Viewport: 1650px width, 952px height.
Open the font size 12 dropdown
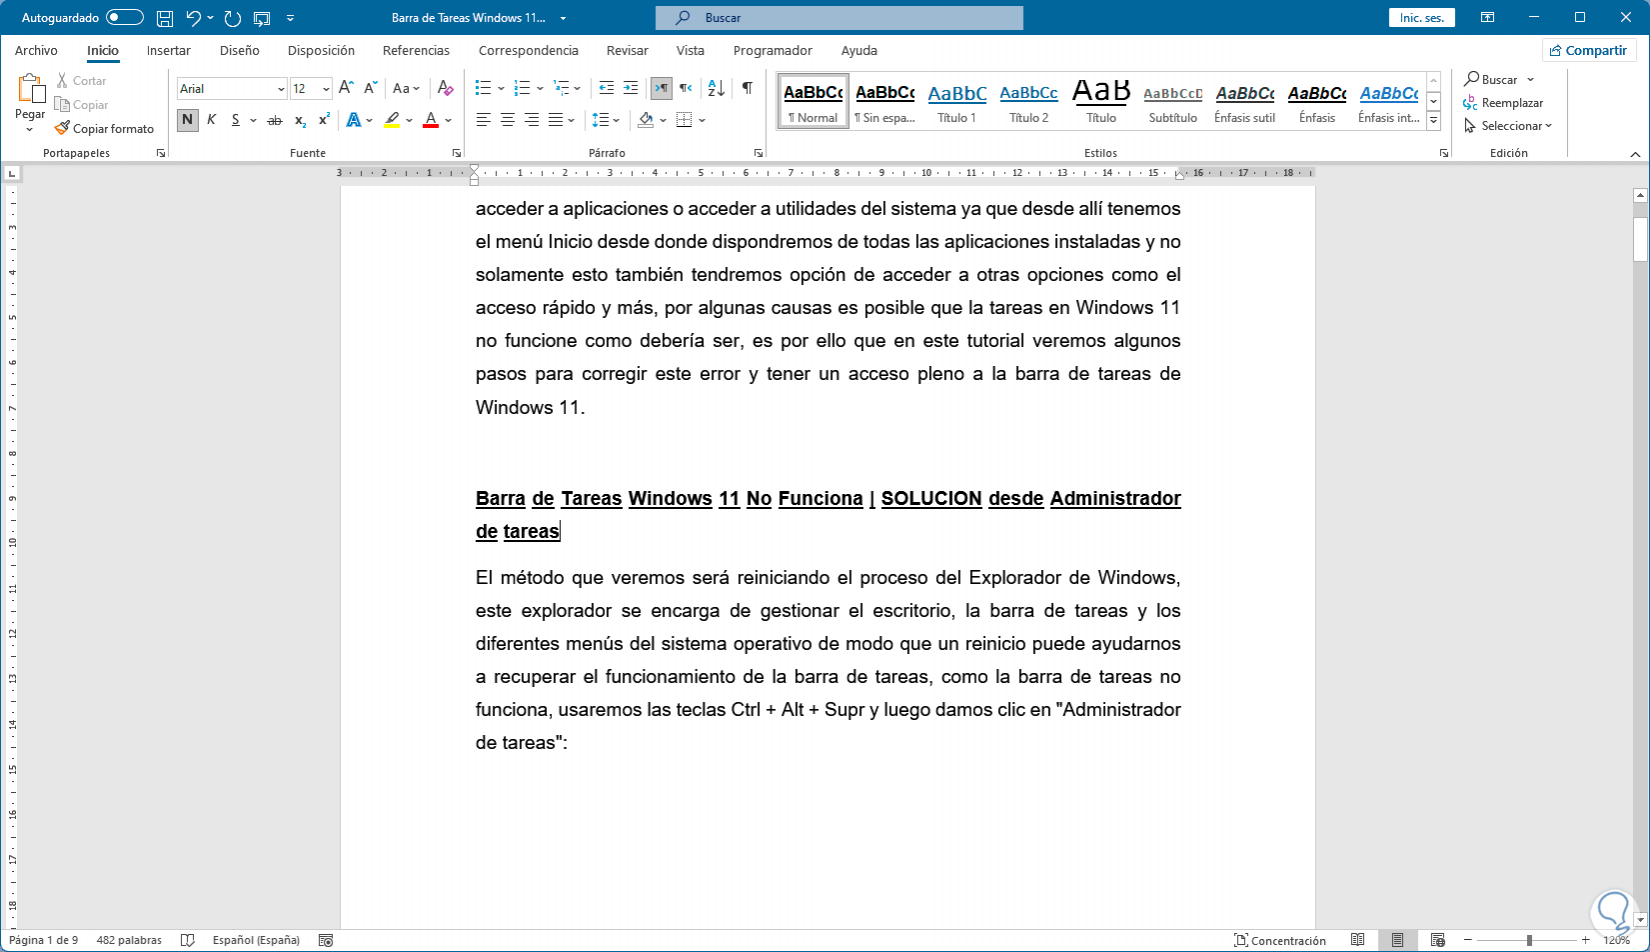325,89
